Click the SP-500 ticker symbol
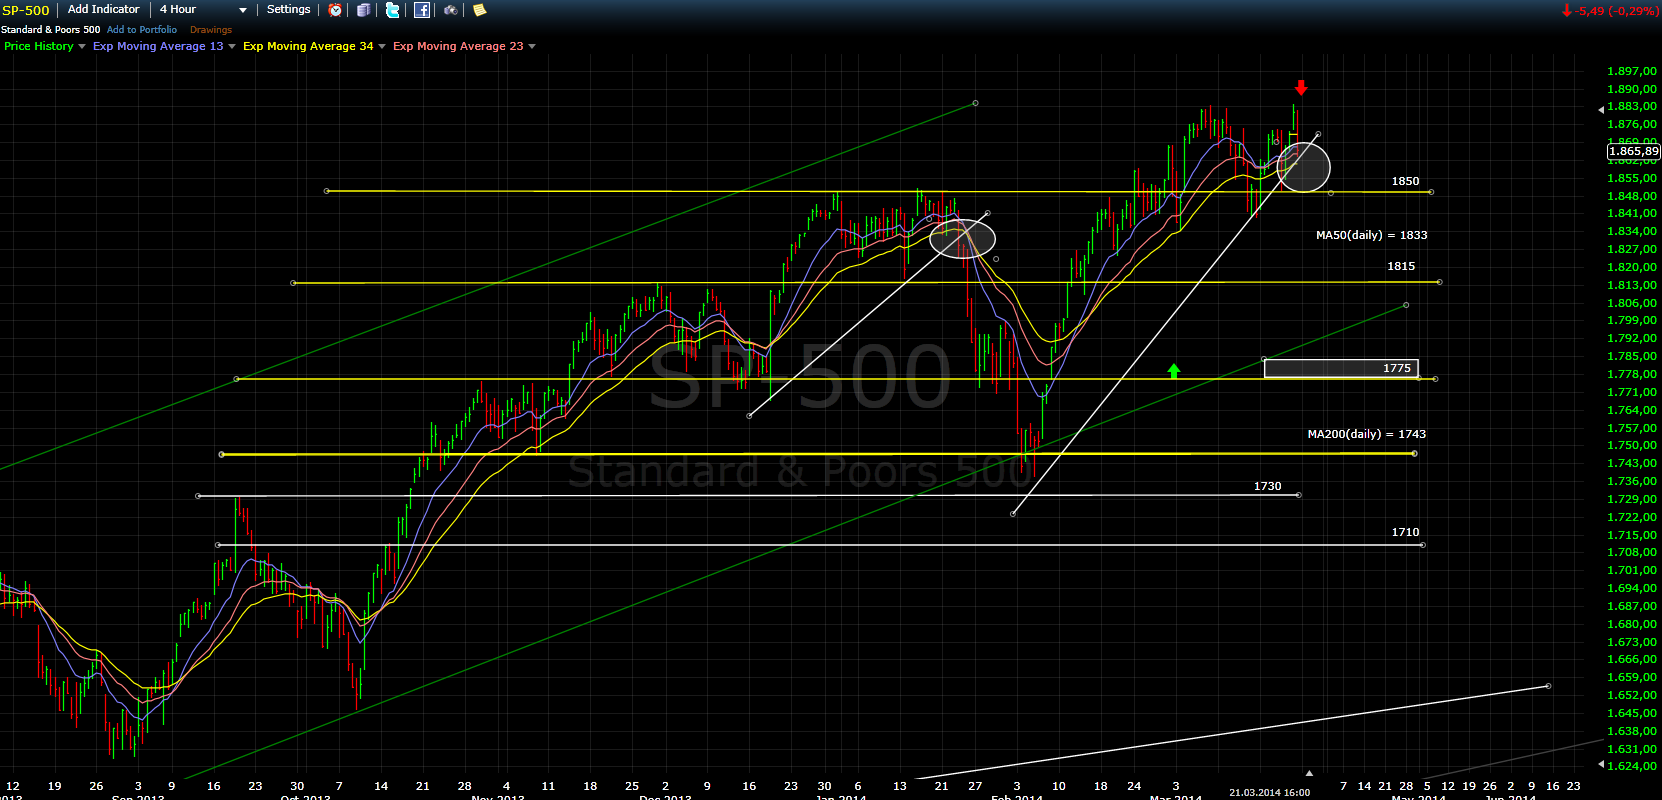 (x=26, y=10)
